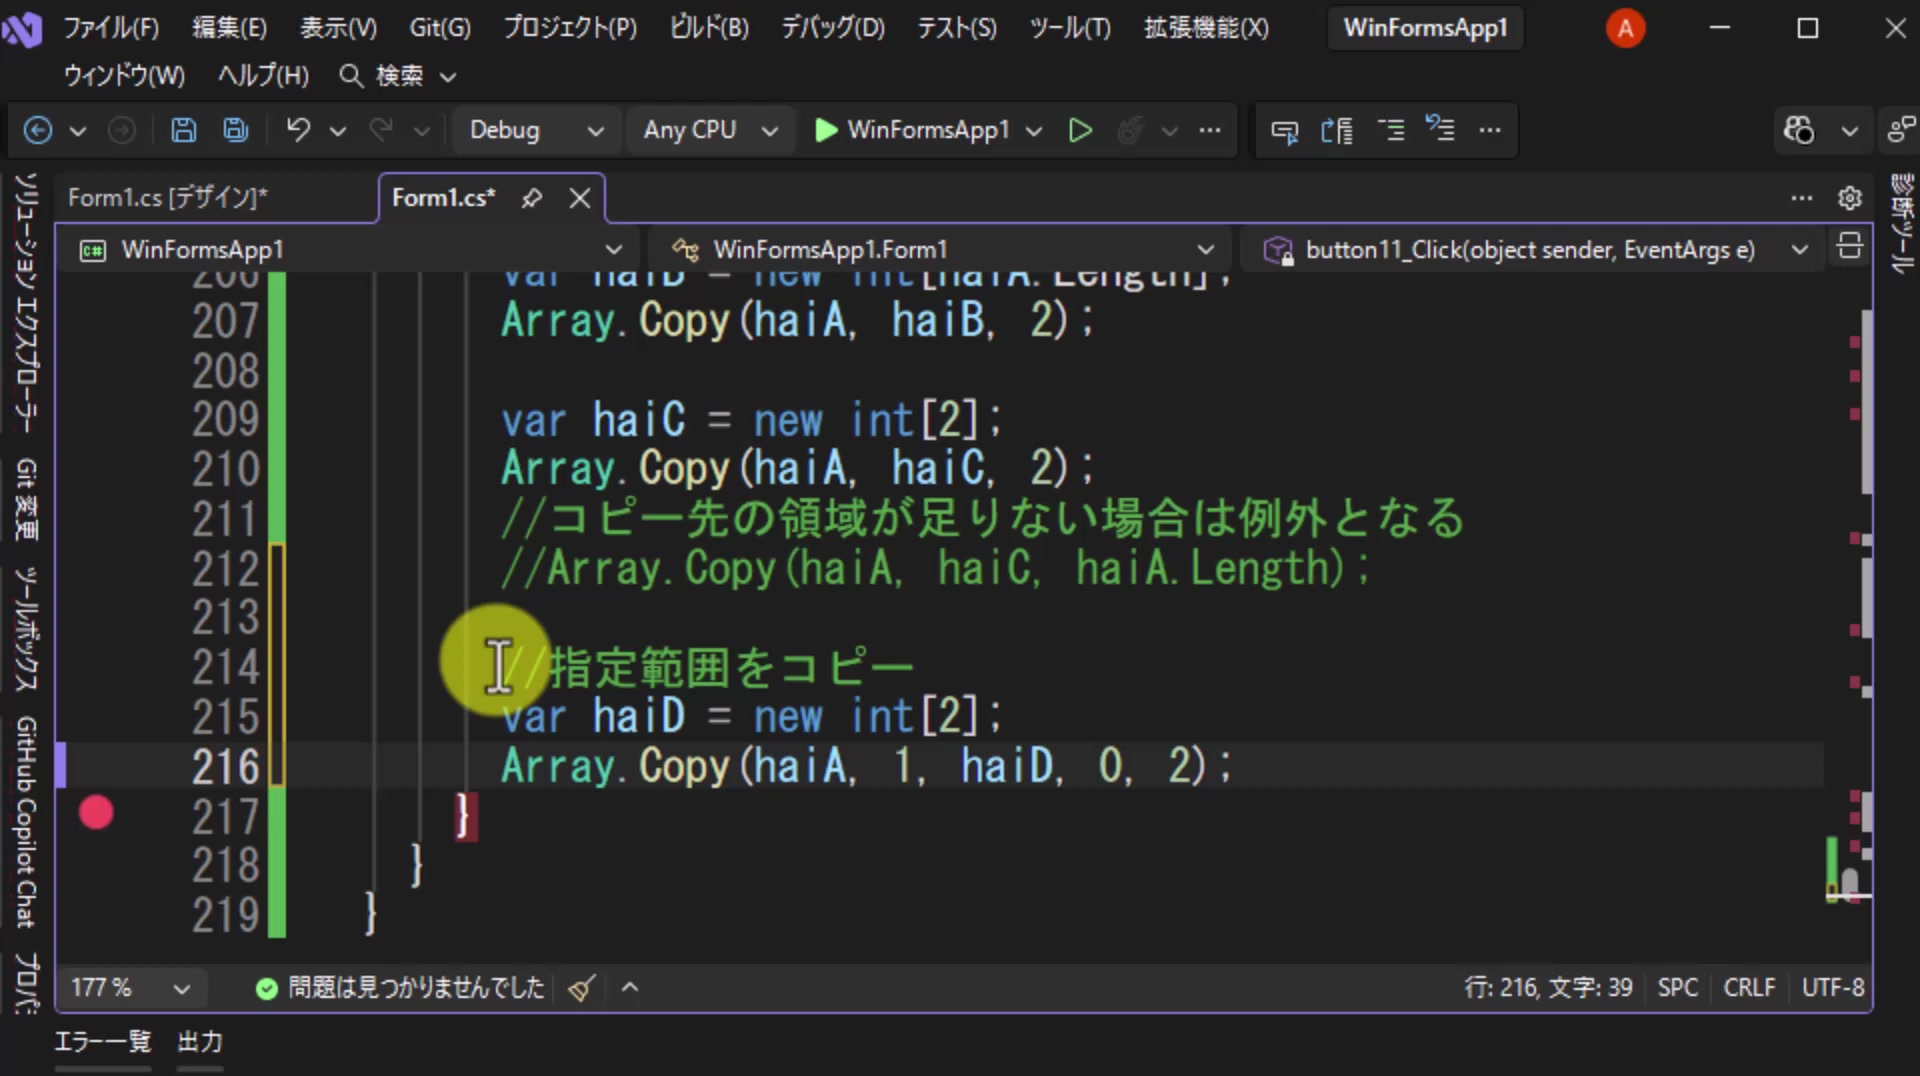This screenshot has width=1920, height=1076.
Task: Click the signed-in account avatar A
Action: (x=1625, y=28)
